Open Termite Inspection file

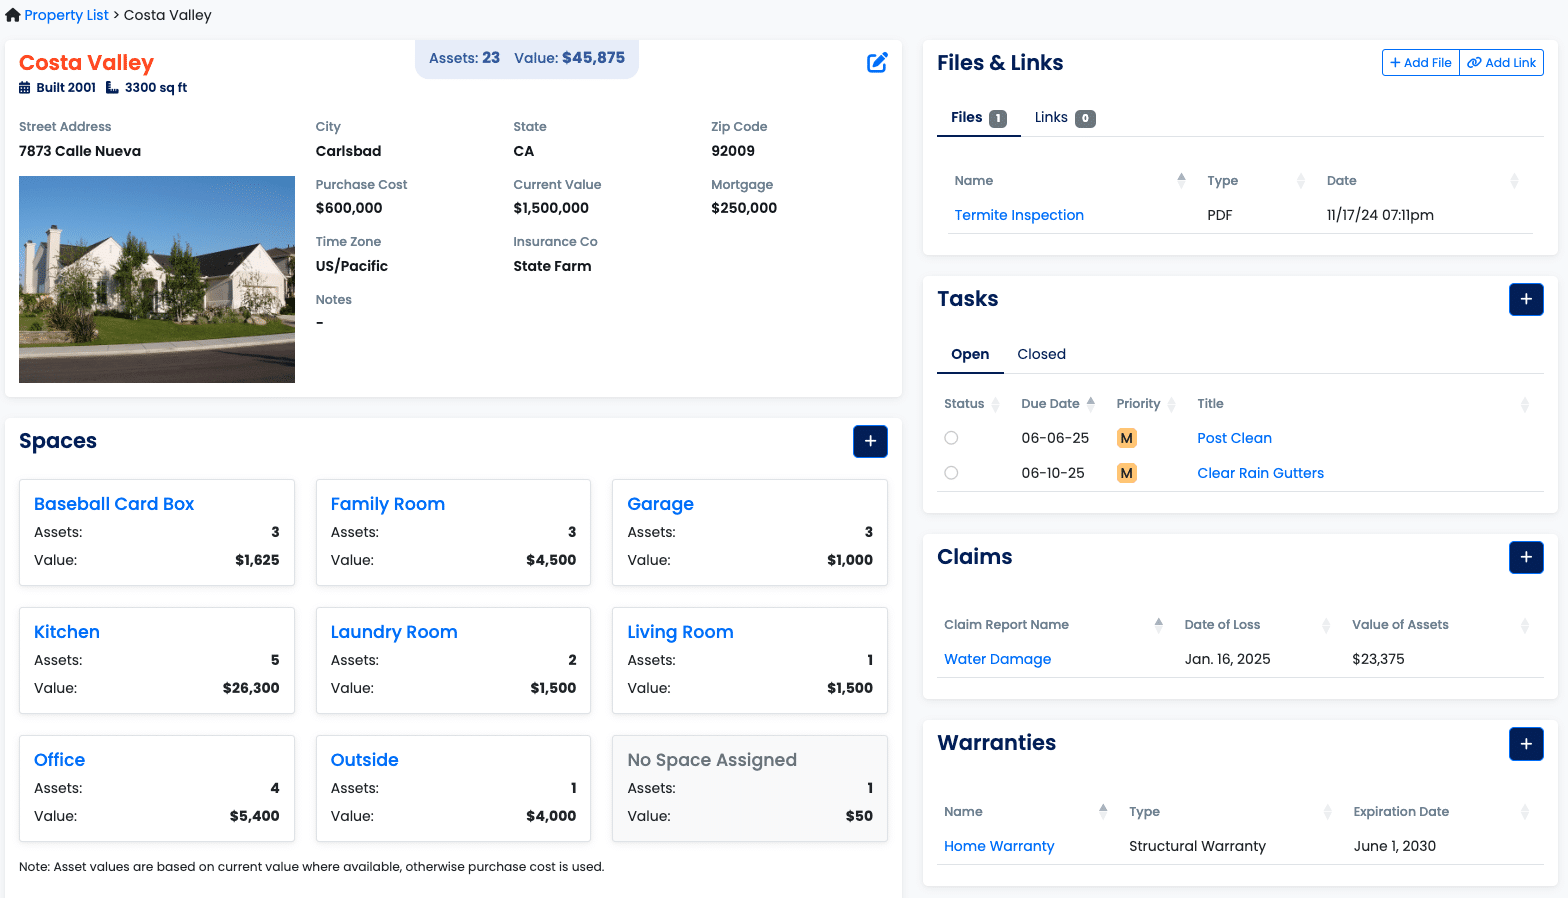1019,215
